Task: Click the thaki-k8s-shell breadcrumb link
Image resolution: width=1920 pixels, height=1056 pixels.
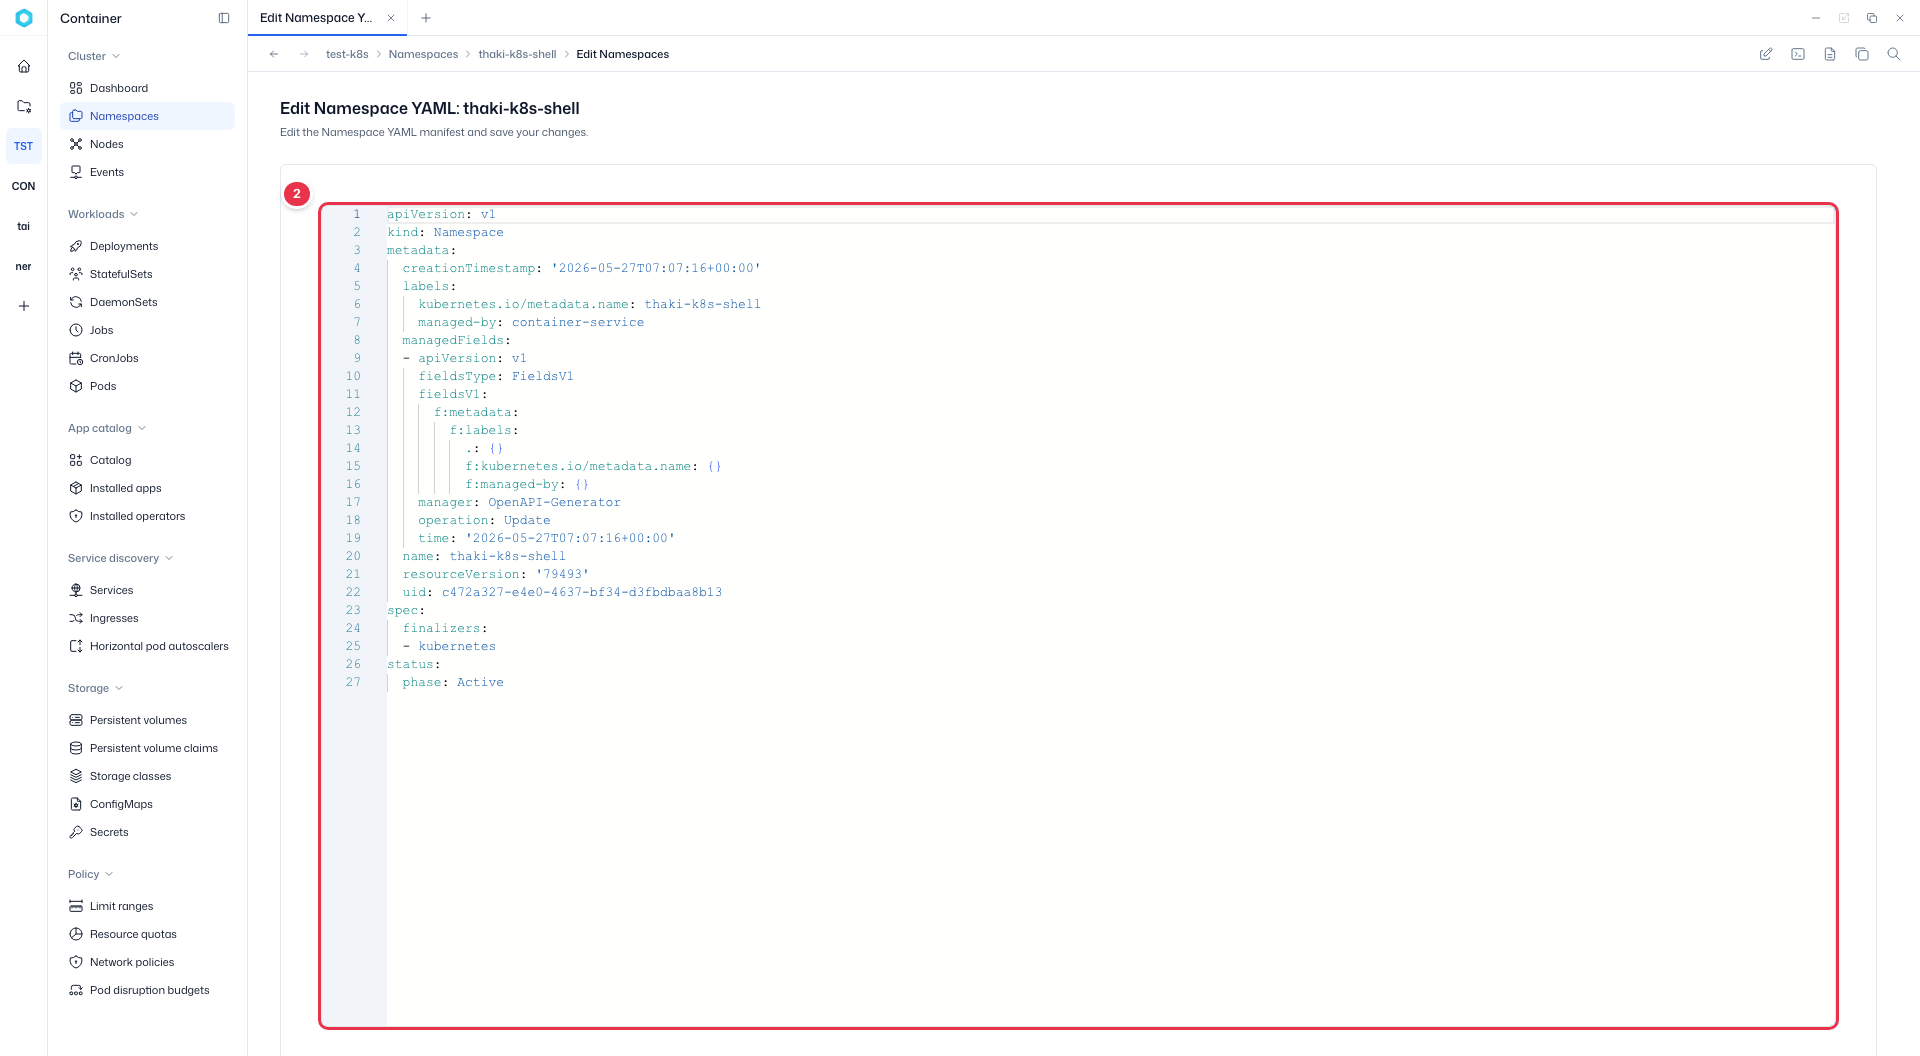Action: tap(517, 54)
